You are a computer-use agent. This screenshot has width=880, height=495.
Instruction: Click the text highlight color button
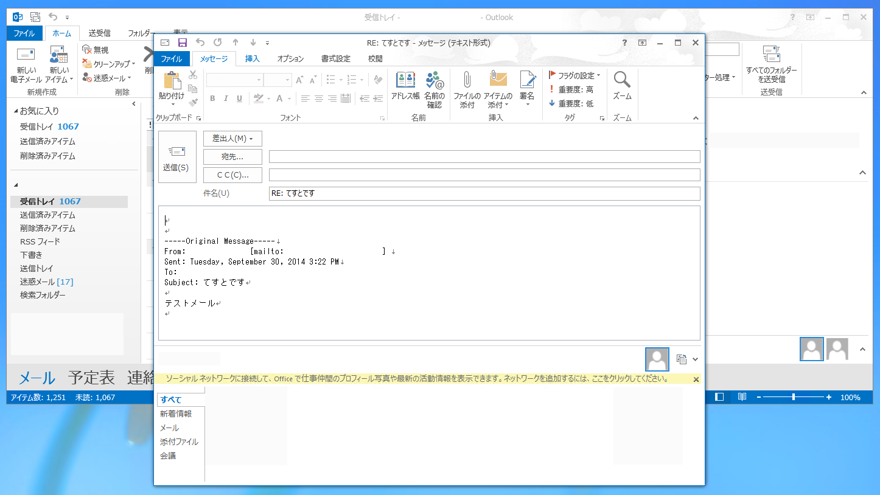click(x=258, y=99)
